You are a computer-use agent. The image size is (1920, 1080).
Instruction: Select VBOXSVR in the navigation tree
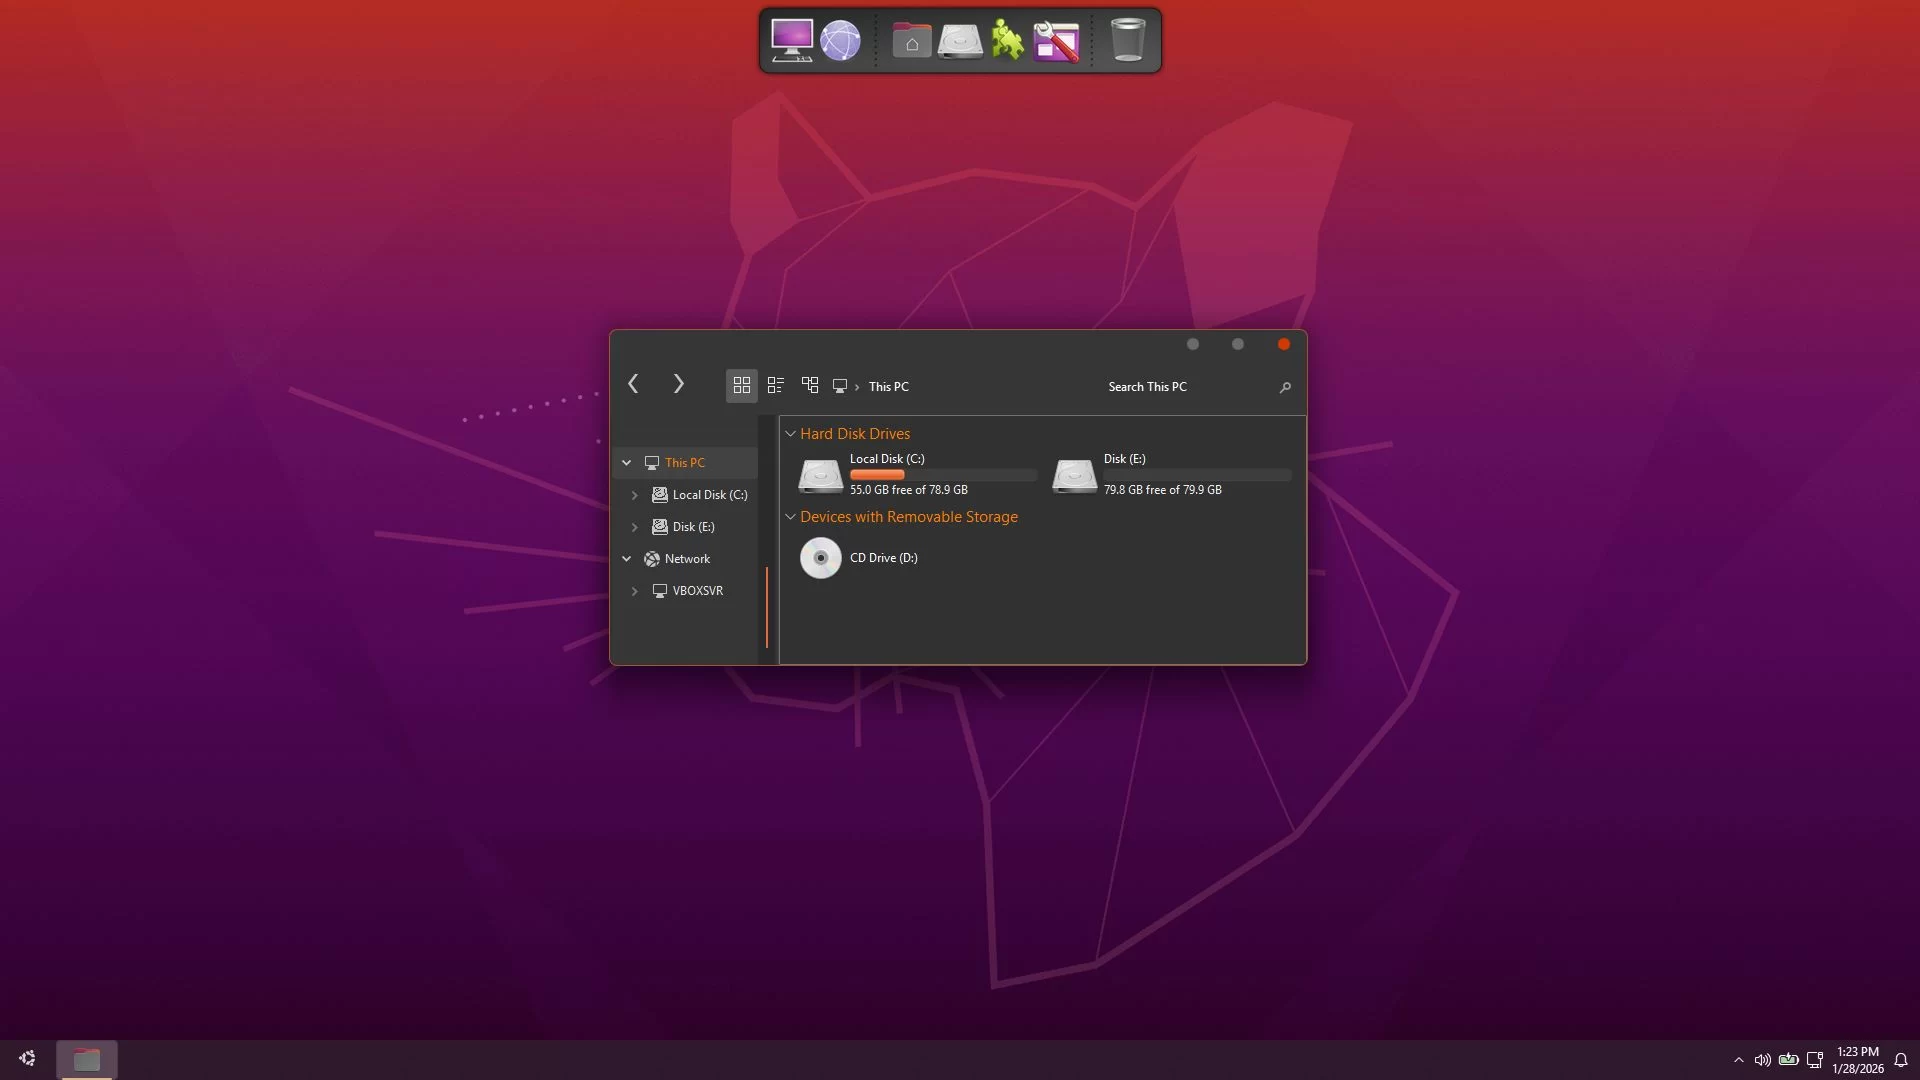697,591
